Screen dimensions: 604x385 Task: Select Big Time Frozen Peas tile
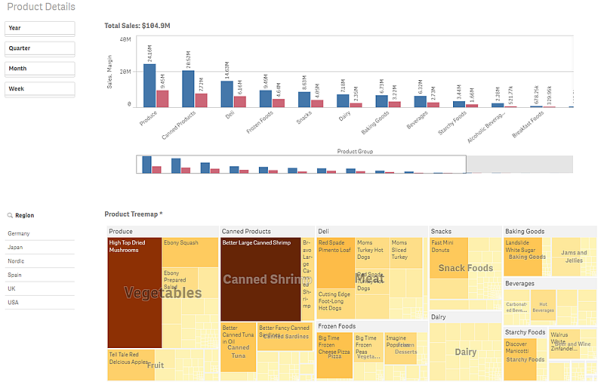click(368, 347)
